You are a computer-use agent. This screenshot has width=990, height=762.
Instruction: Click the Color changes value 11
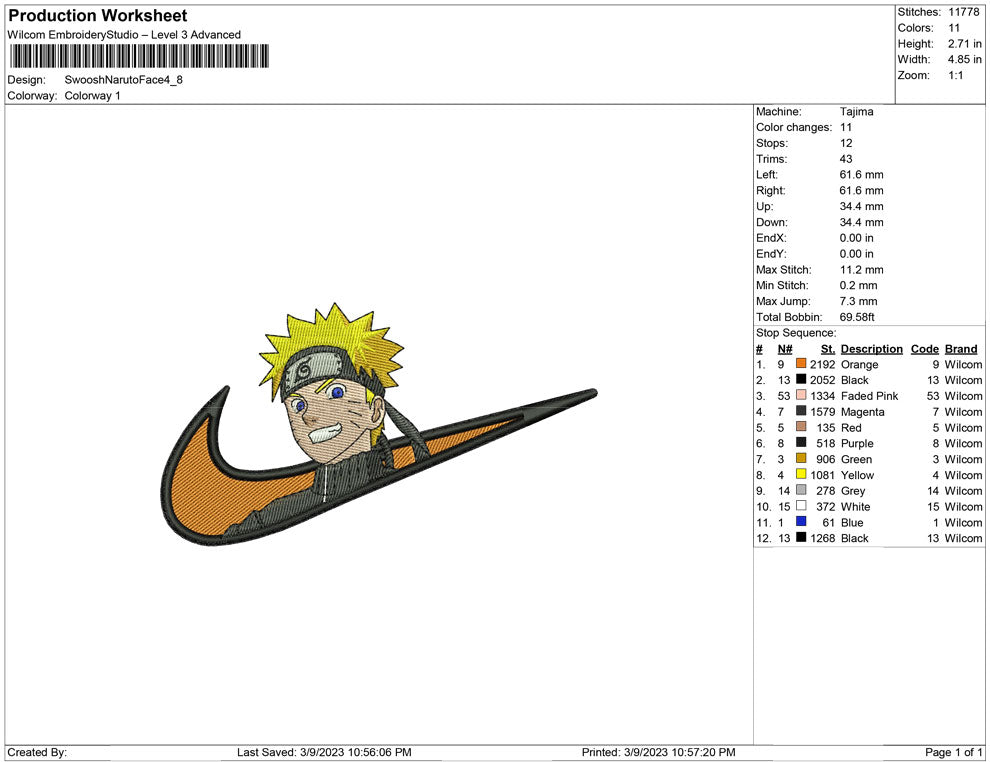tap(846, 128)
